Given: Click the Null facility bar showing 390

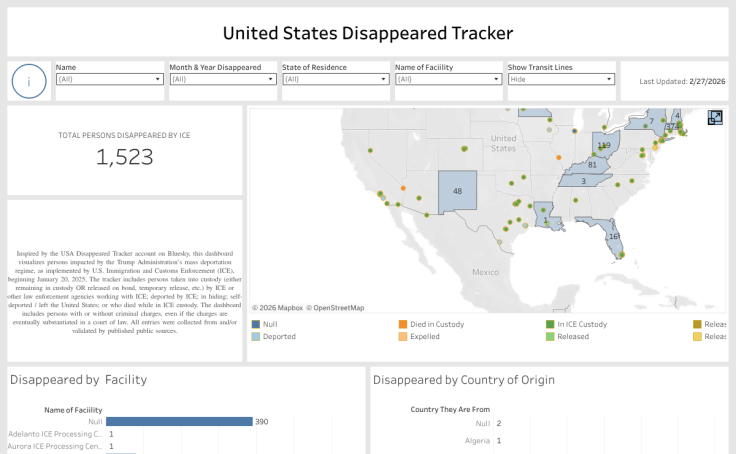Looking at the screenshot, I should 179,422.
